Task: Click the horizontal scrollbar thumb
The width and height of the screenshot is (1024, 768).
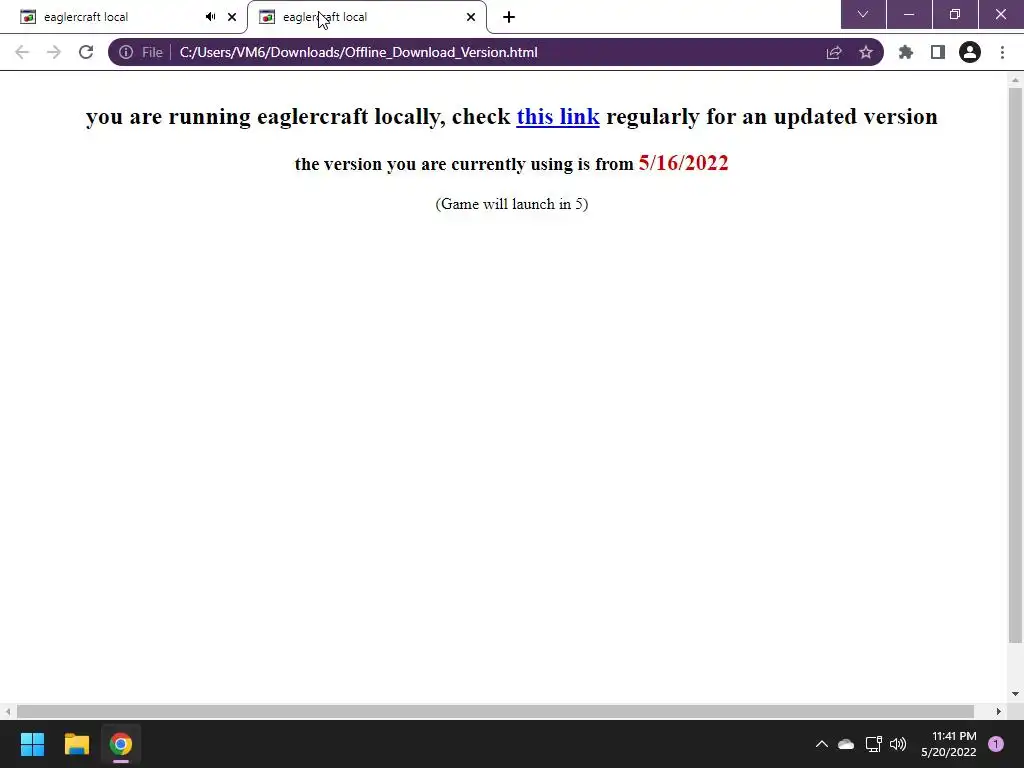Action: coord(495,711)
